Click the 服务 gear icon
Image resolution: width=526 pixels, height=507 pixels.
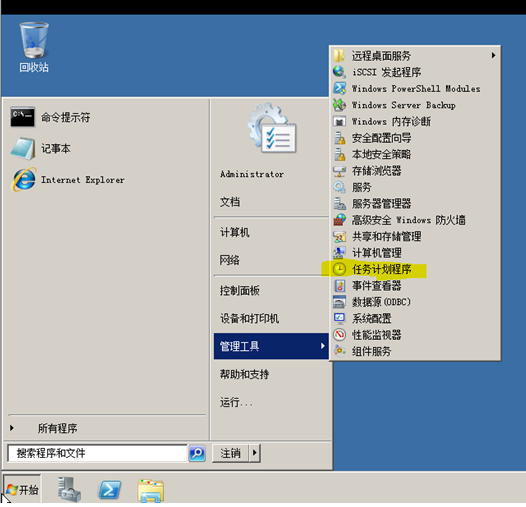(x=339, y=187)
